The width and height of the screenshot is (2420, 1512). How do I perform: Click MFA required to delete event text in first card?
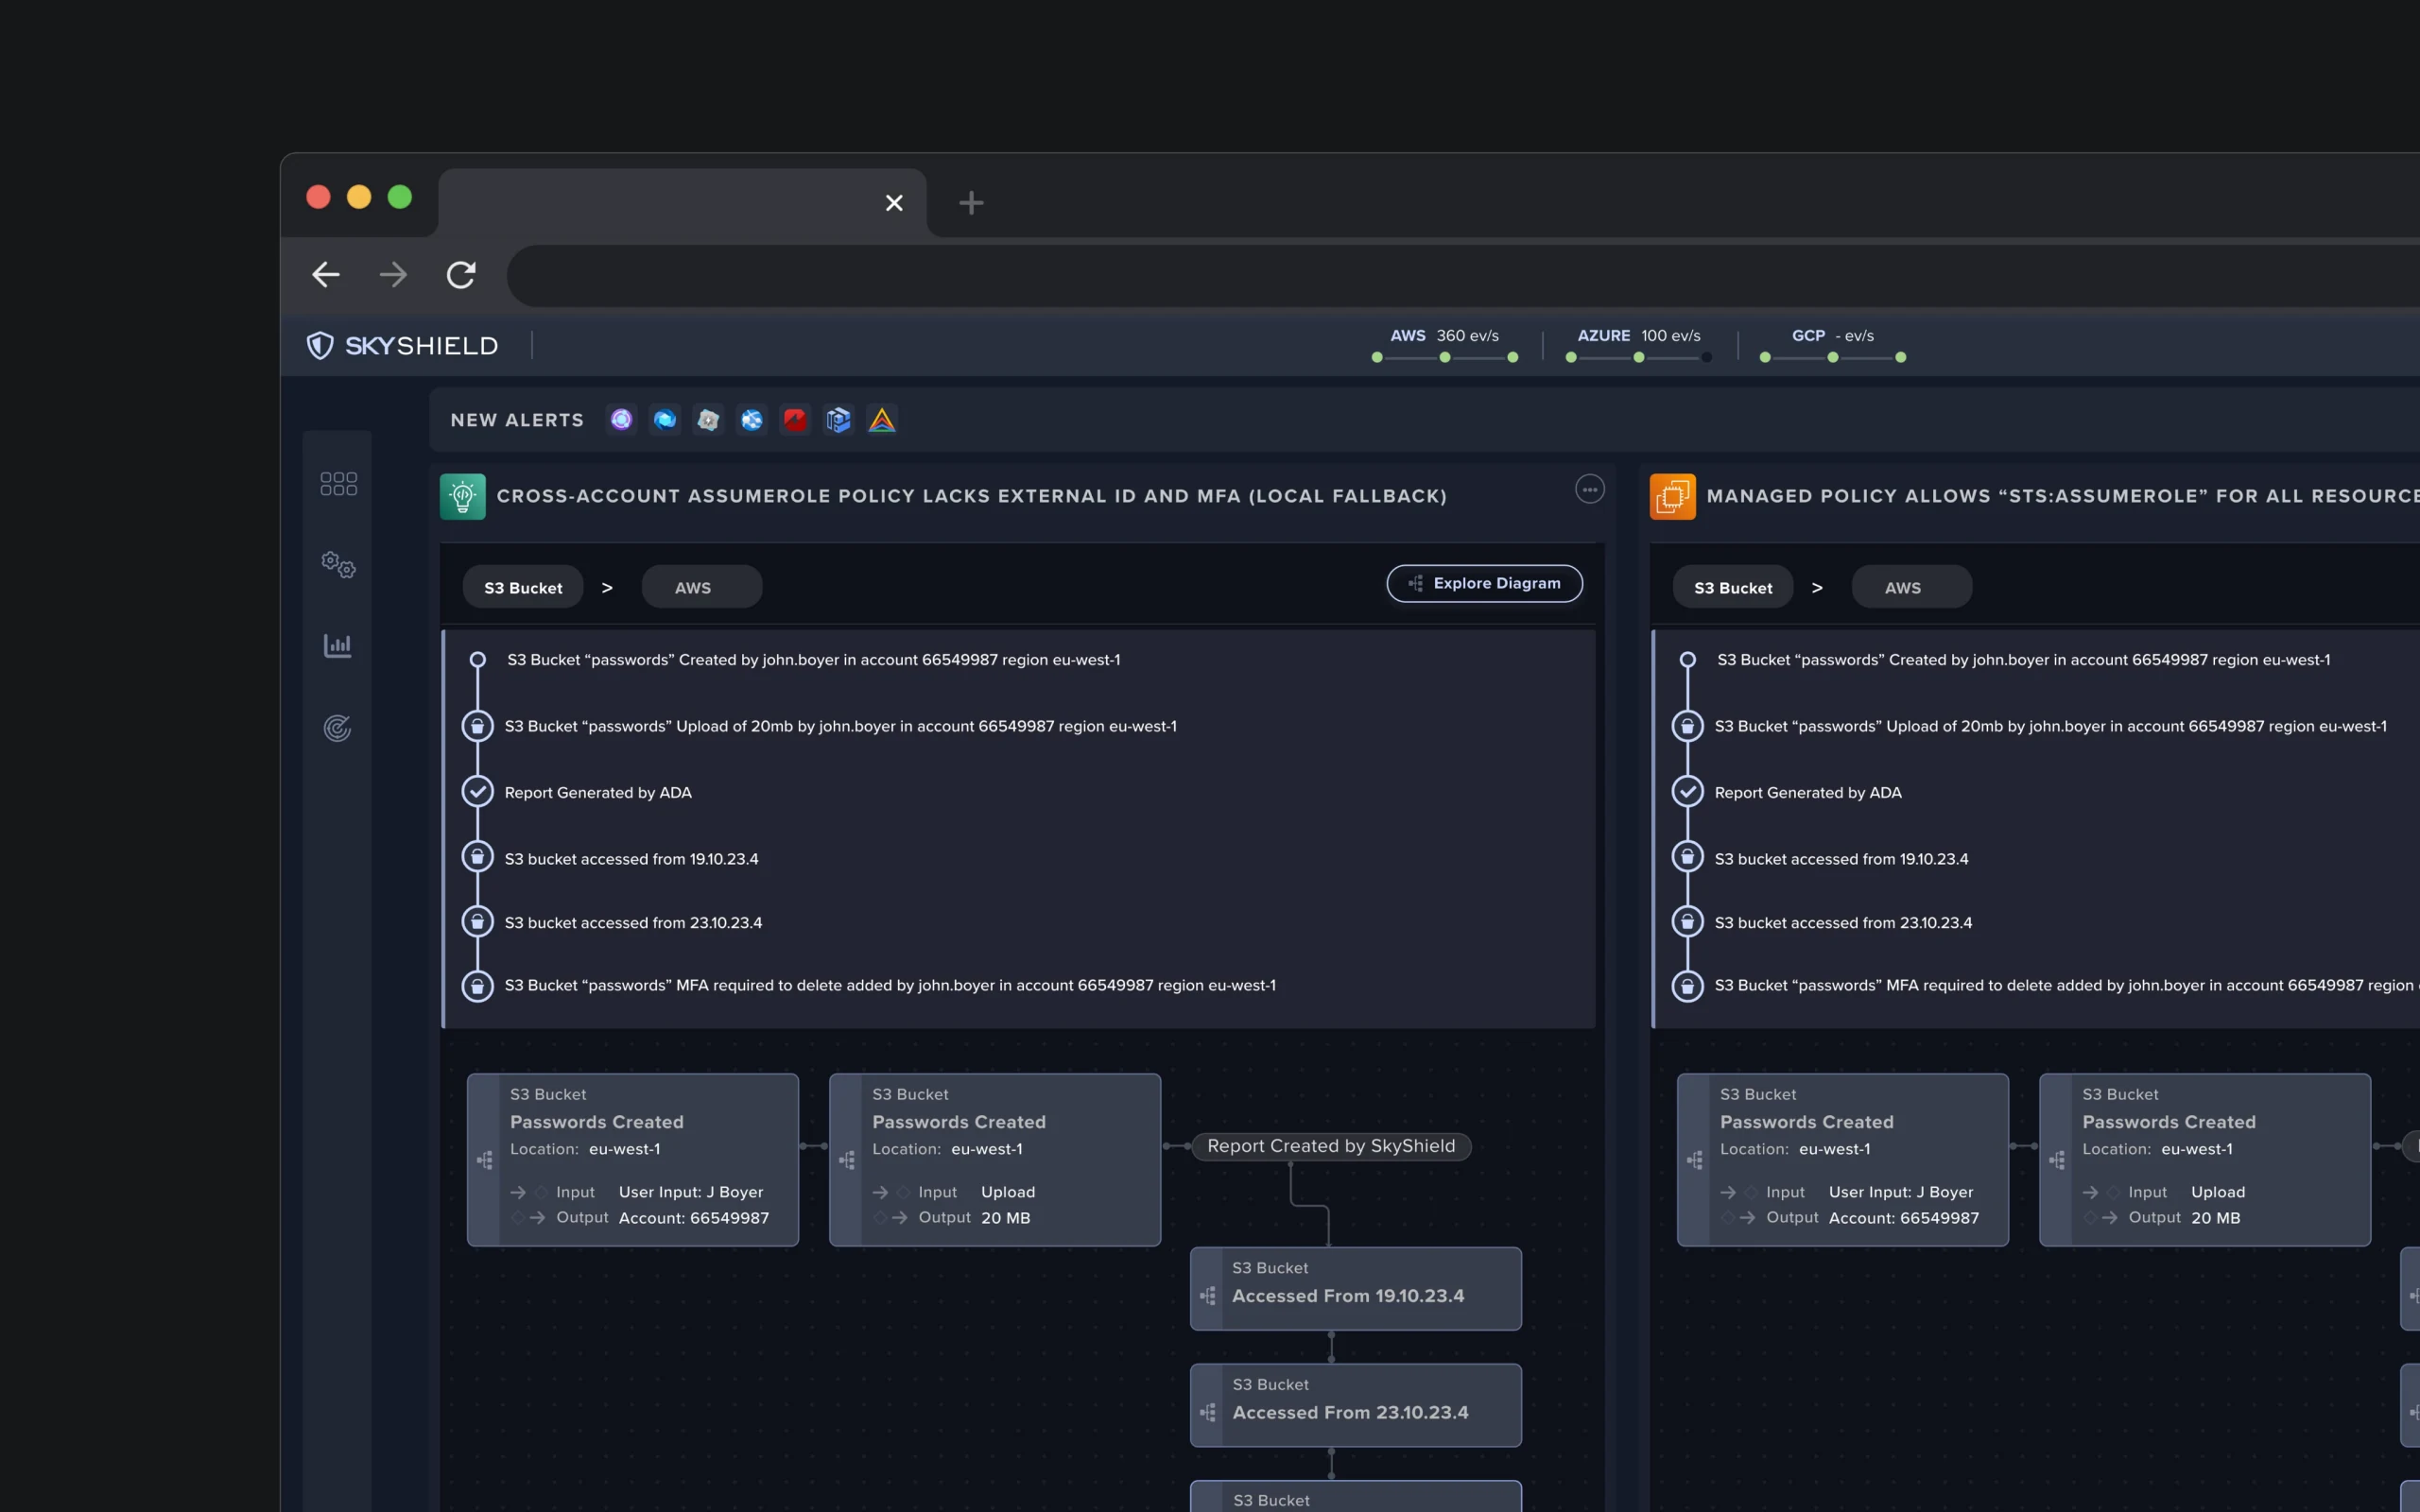[x=890, y=985]
